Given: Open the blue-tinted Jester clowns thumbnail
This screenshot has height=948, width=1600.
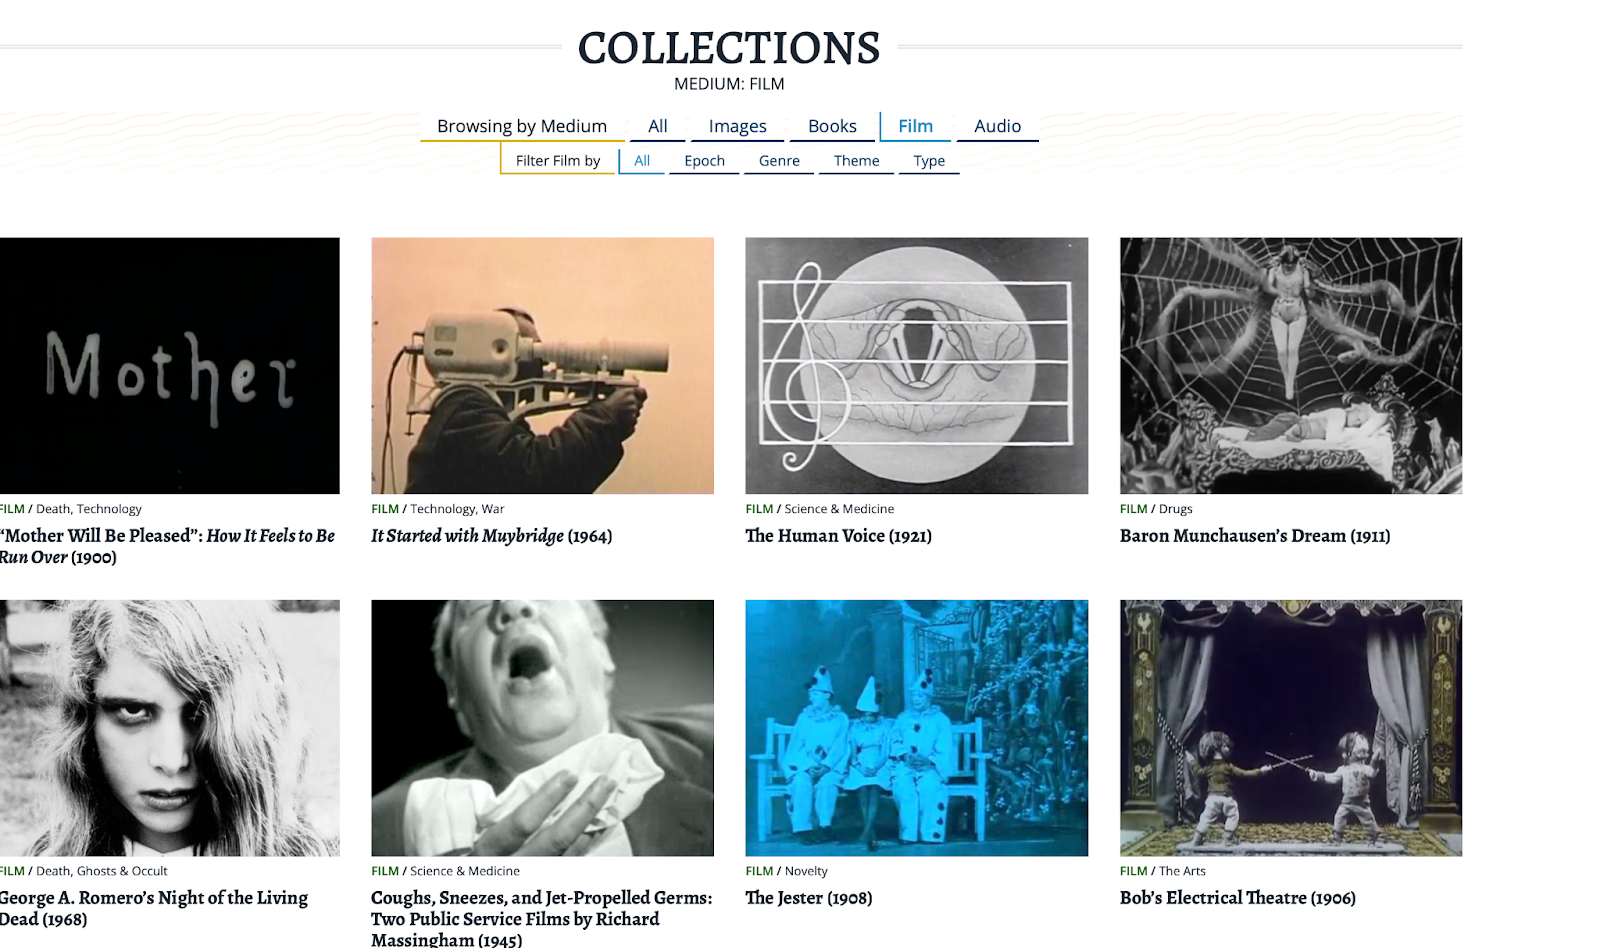Looking at the screenshot, I should [x=916, y=728].
